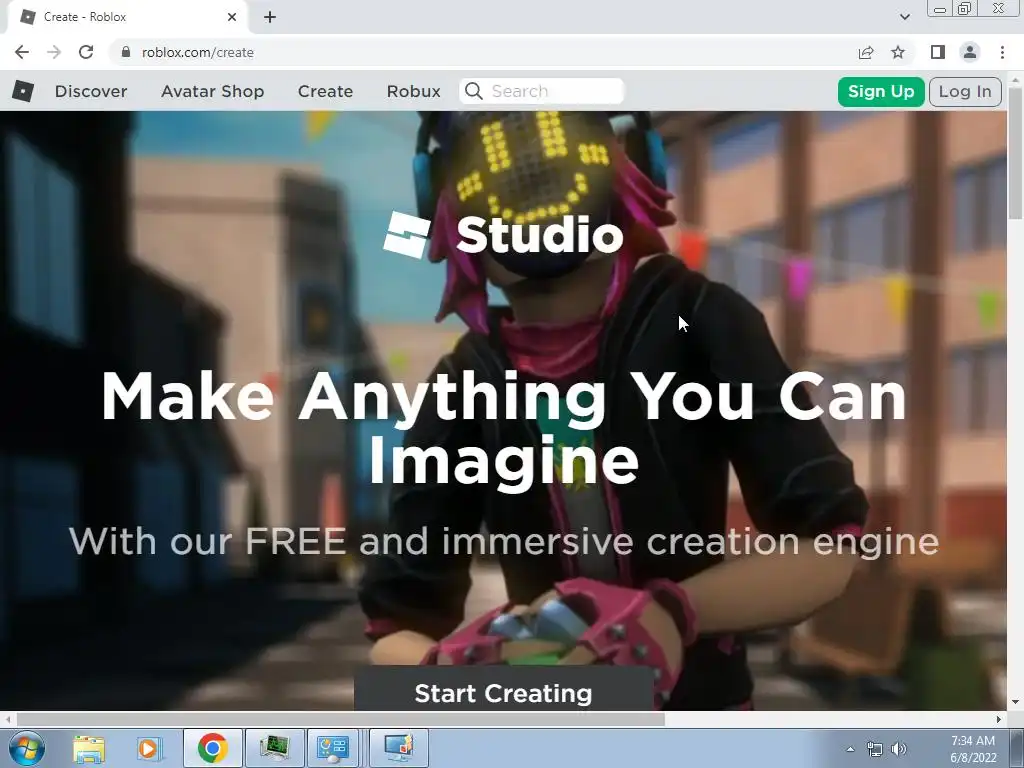Select the Create - Roblox tab
The height and width of the screenshot is (768, 1024).
click(x=127, y=17)
